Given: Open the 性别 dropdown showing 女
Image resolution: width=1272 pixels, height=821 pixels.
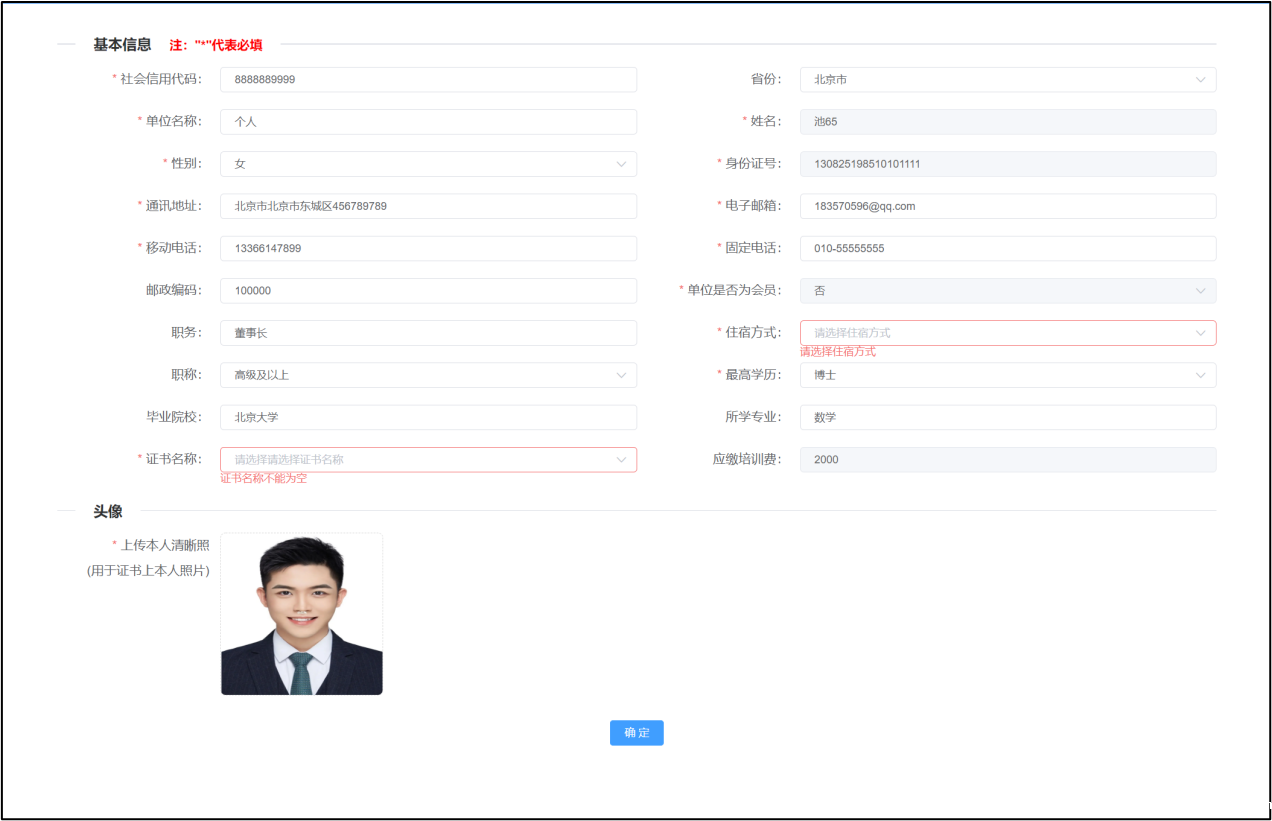Looking at the screenshot, I should (x=428, y=163).
